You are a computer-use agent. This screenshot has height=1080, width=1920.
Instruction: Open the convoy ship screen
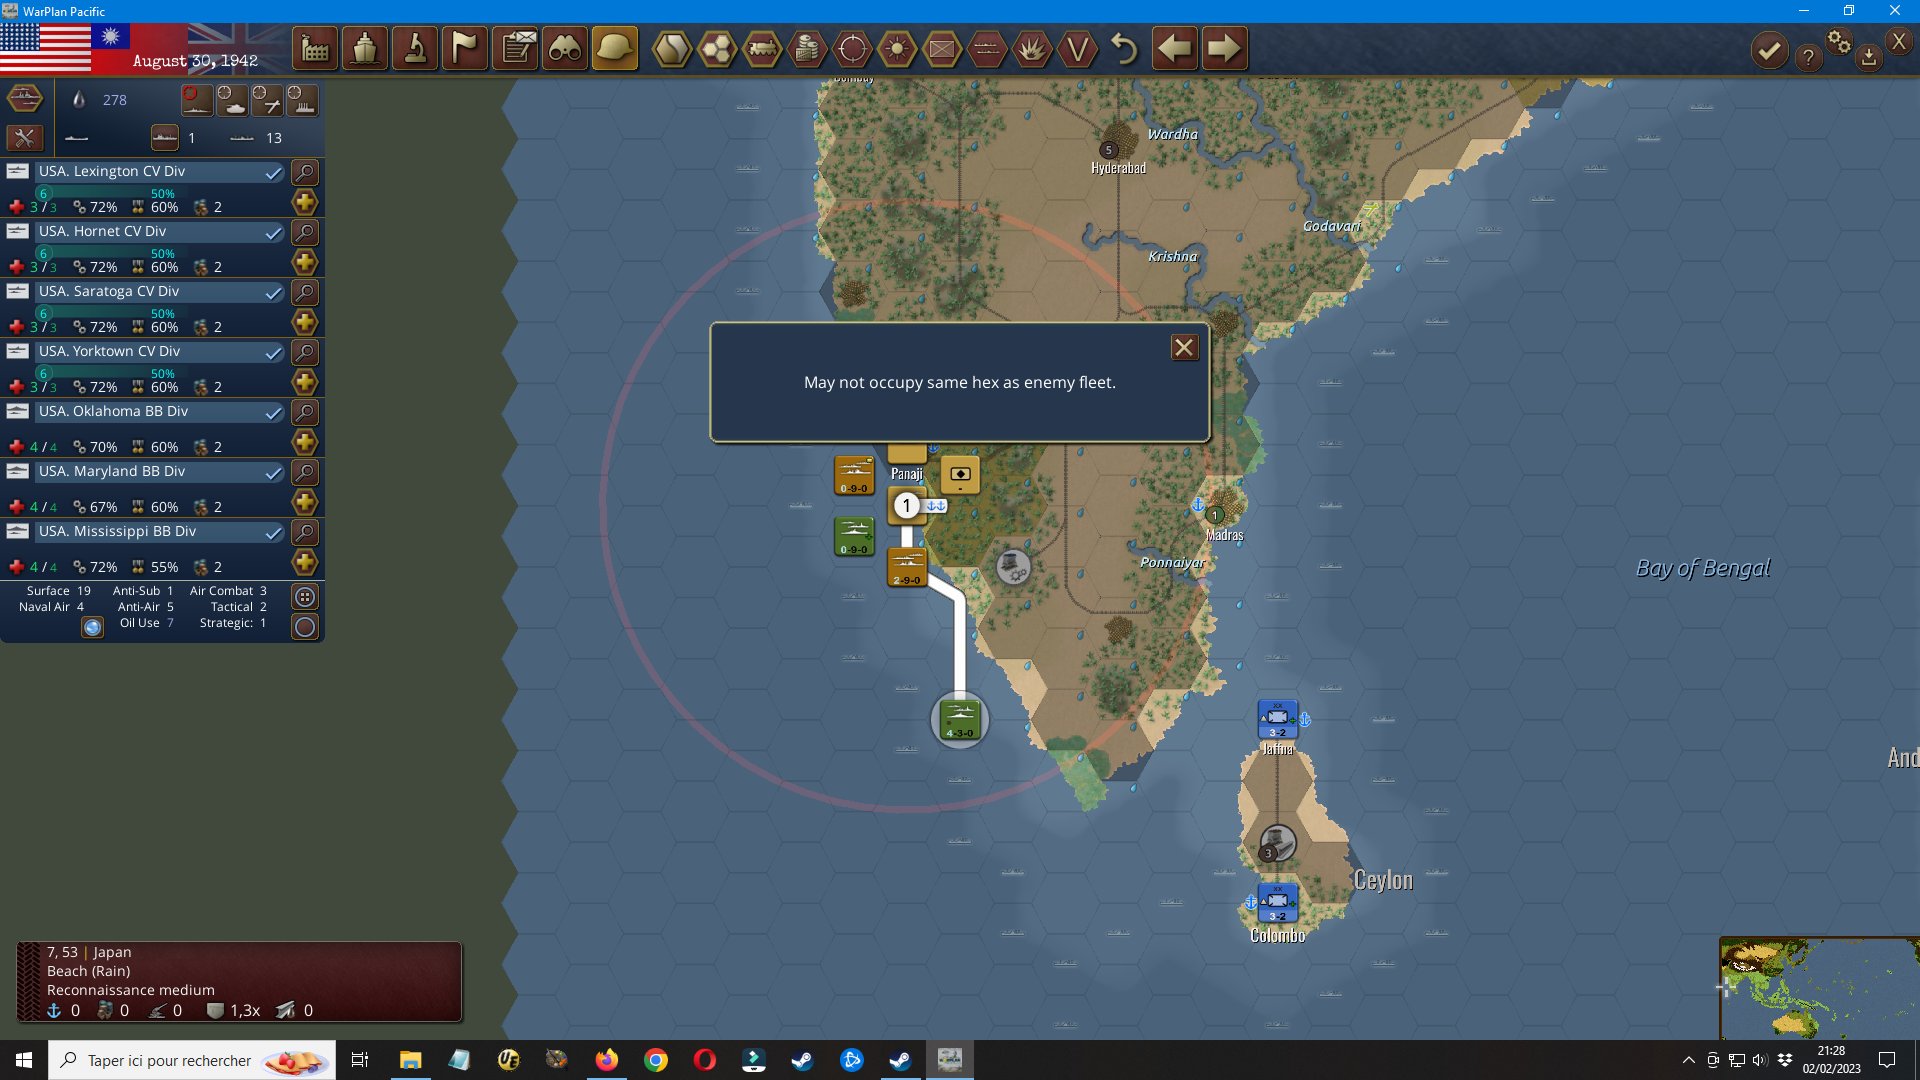coord(365,49)
